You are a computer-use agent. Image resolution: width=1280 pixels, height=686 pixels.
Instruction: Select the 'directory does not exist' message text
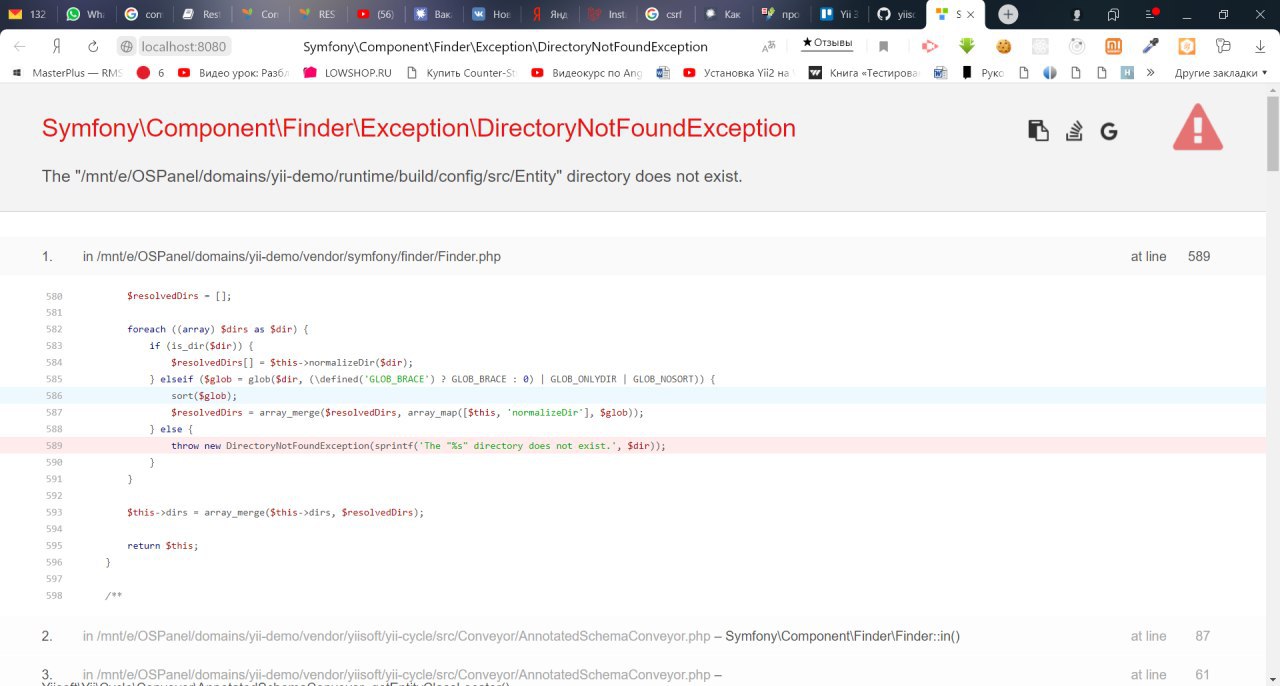(x=392, y=176)
